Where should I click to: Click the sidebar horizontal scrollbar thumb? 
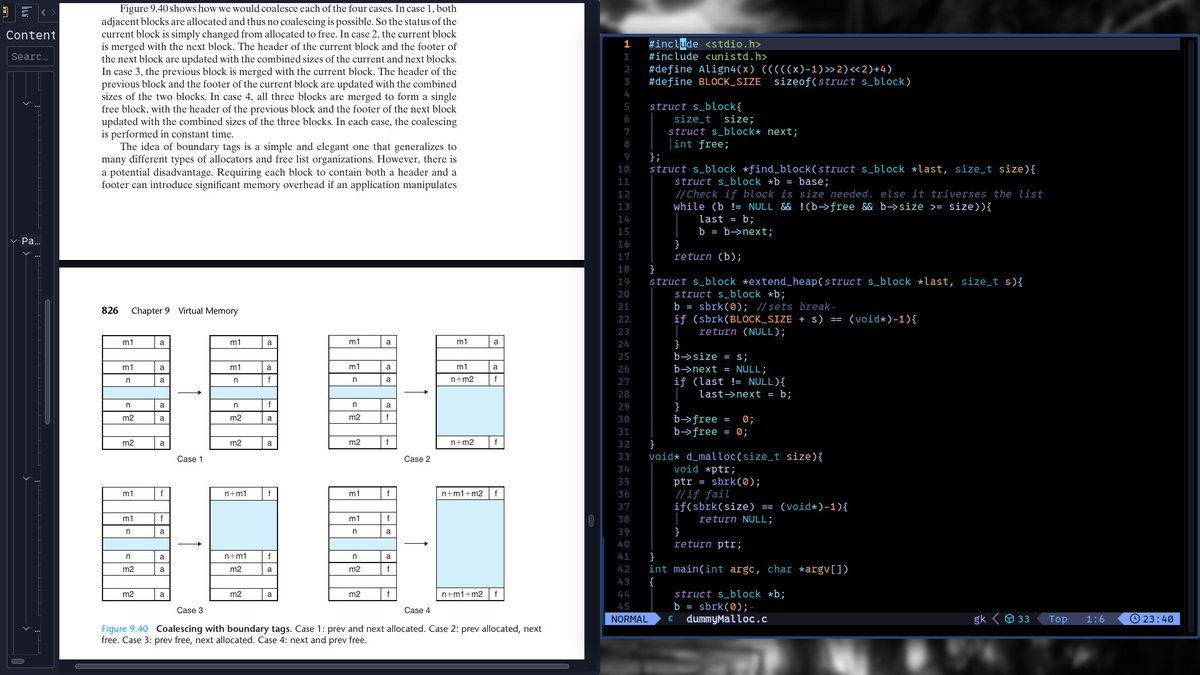[19, 663]
